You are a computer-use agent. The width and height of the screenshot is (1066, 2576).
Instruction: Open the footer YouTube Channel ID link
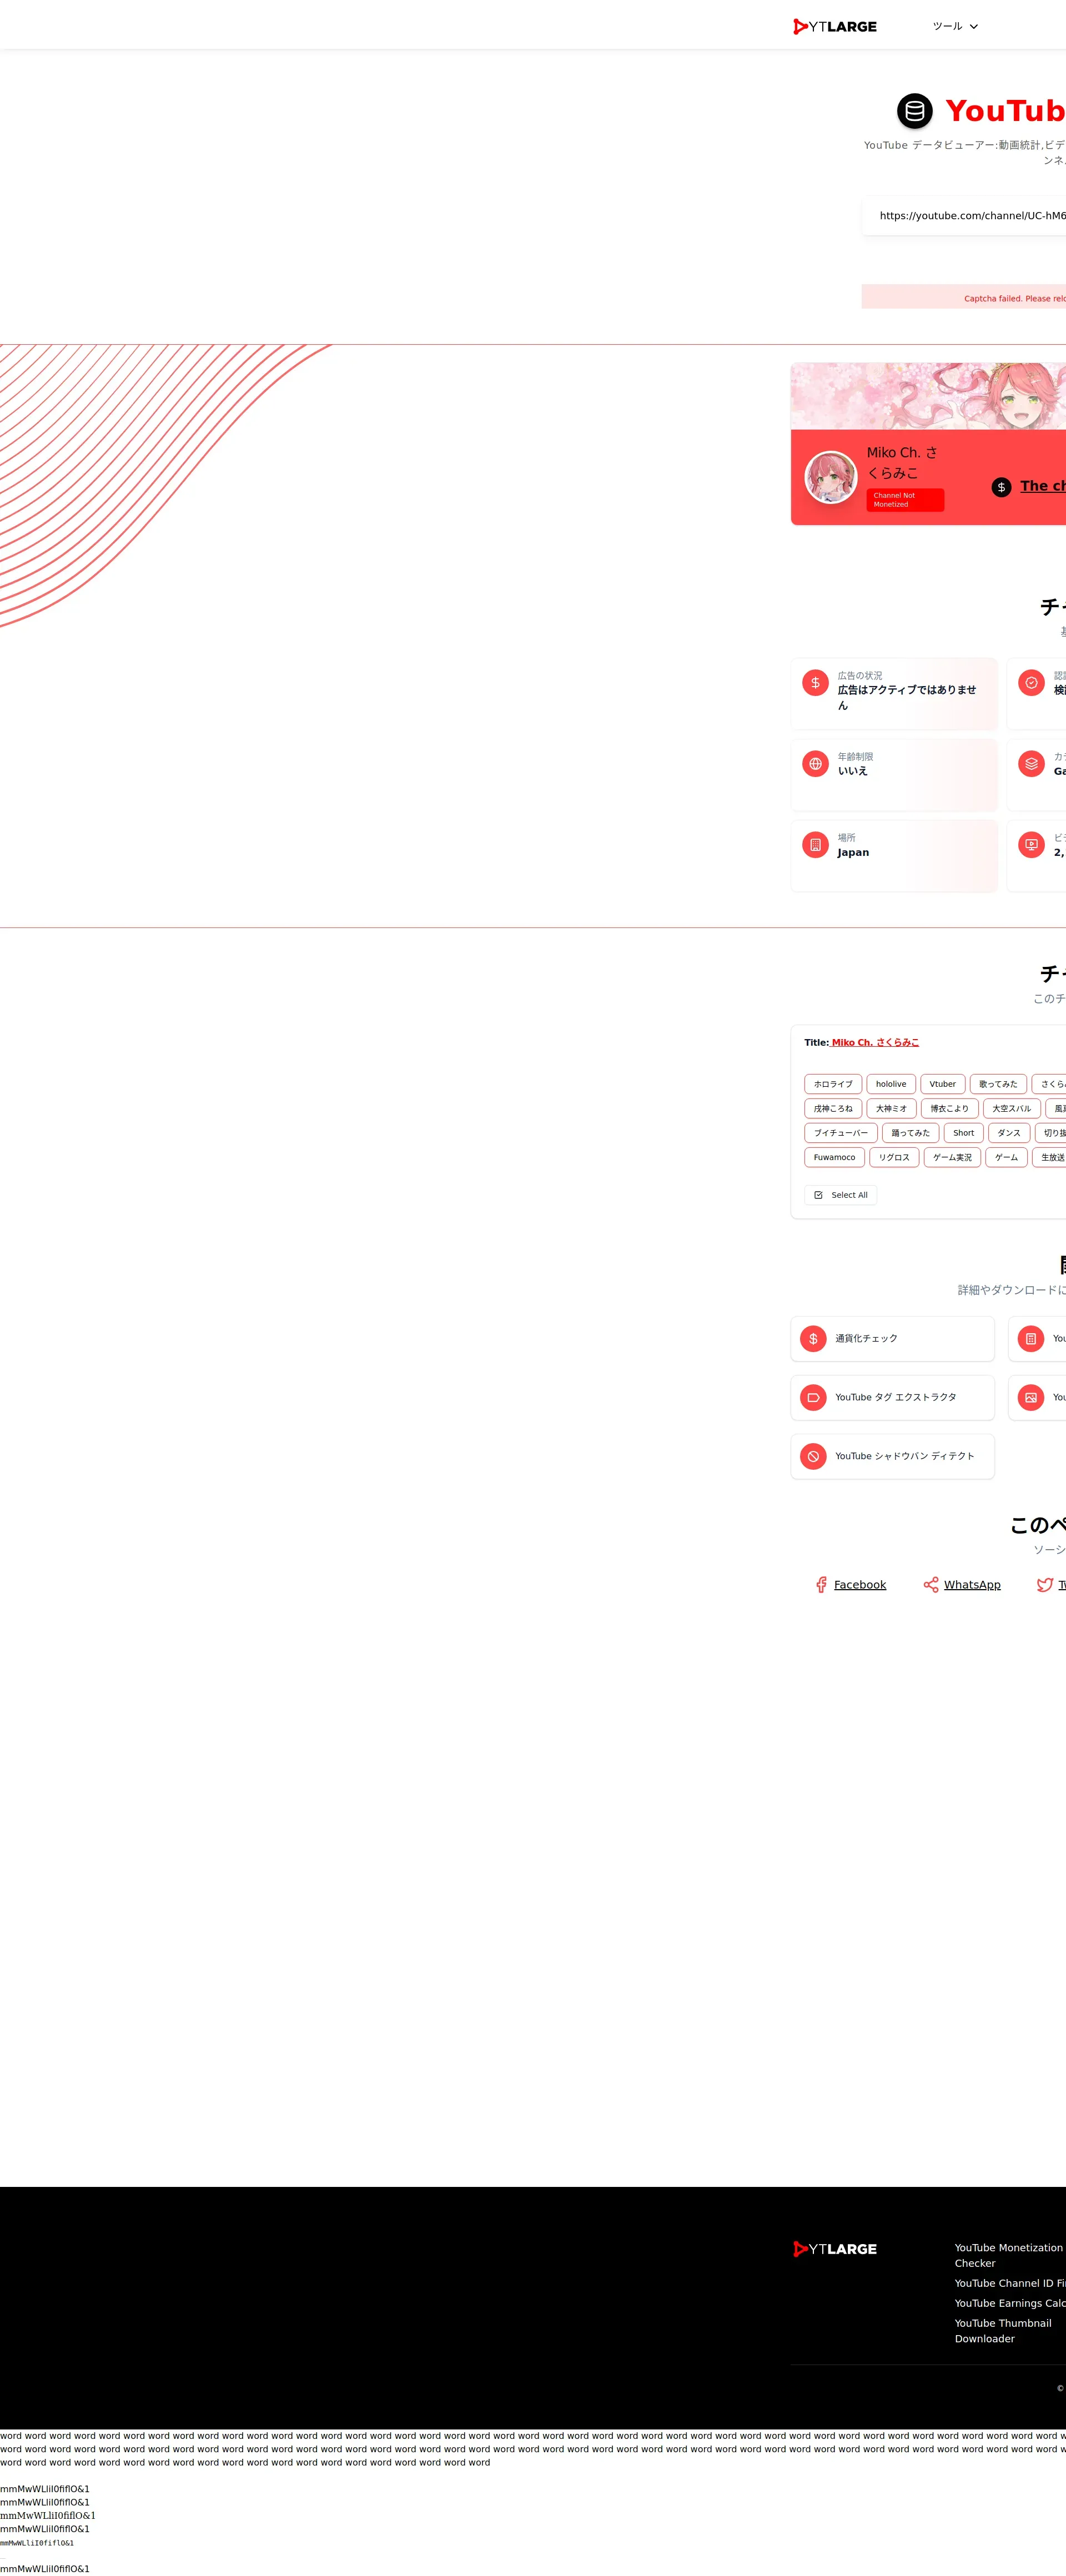point(1010,2284)
